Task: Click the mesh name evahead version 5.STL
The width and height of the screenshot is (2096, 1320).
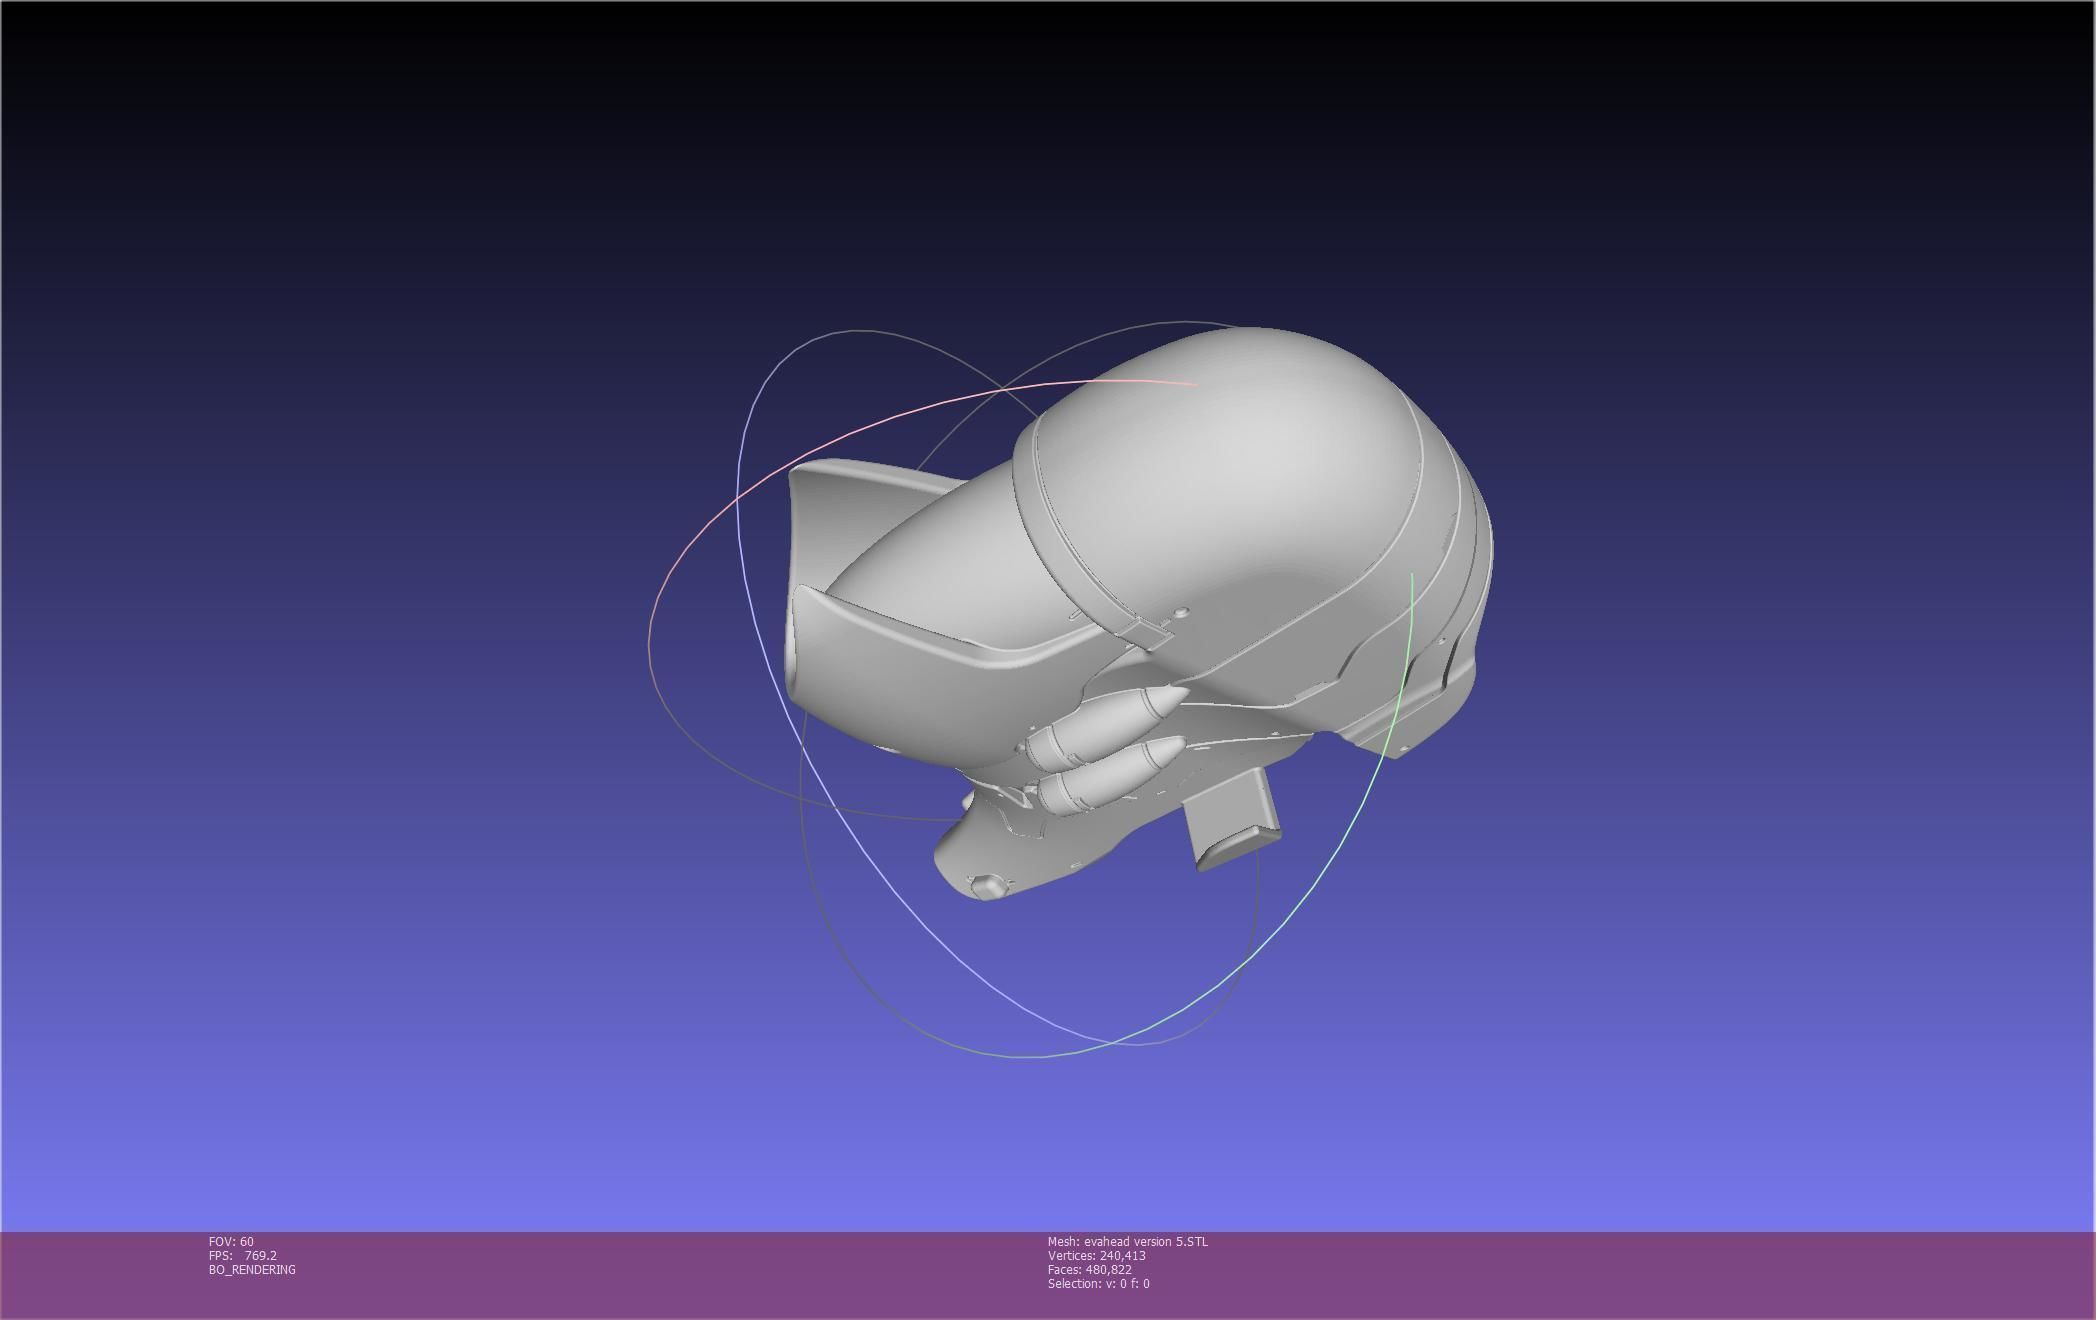Action: (1127, 1242)
